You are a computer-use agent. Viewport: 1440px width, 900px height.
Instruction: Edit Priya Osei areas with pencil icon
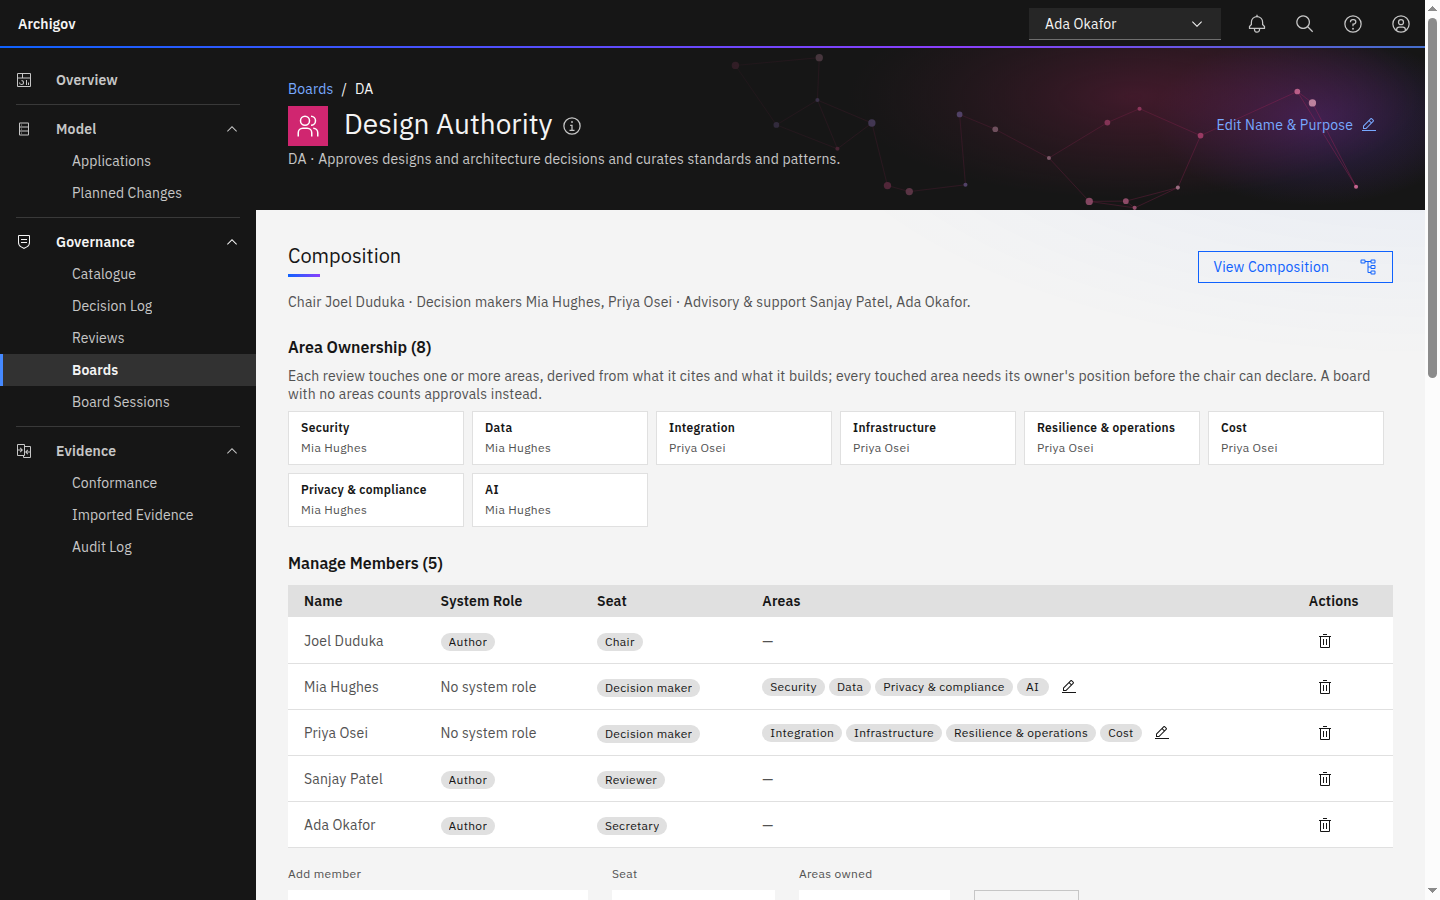coord(1162,733)
